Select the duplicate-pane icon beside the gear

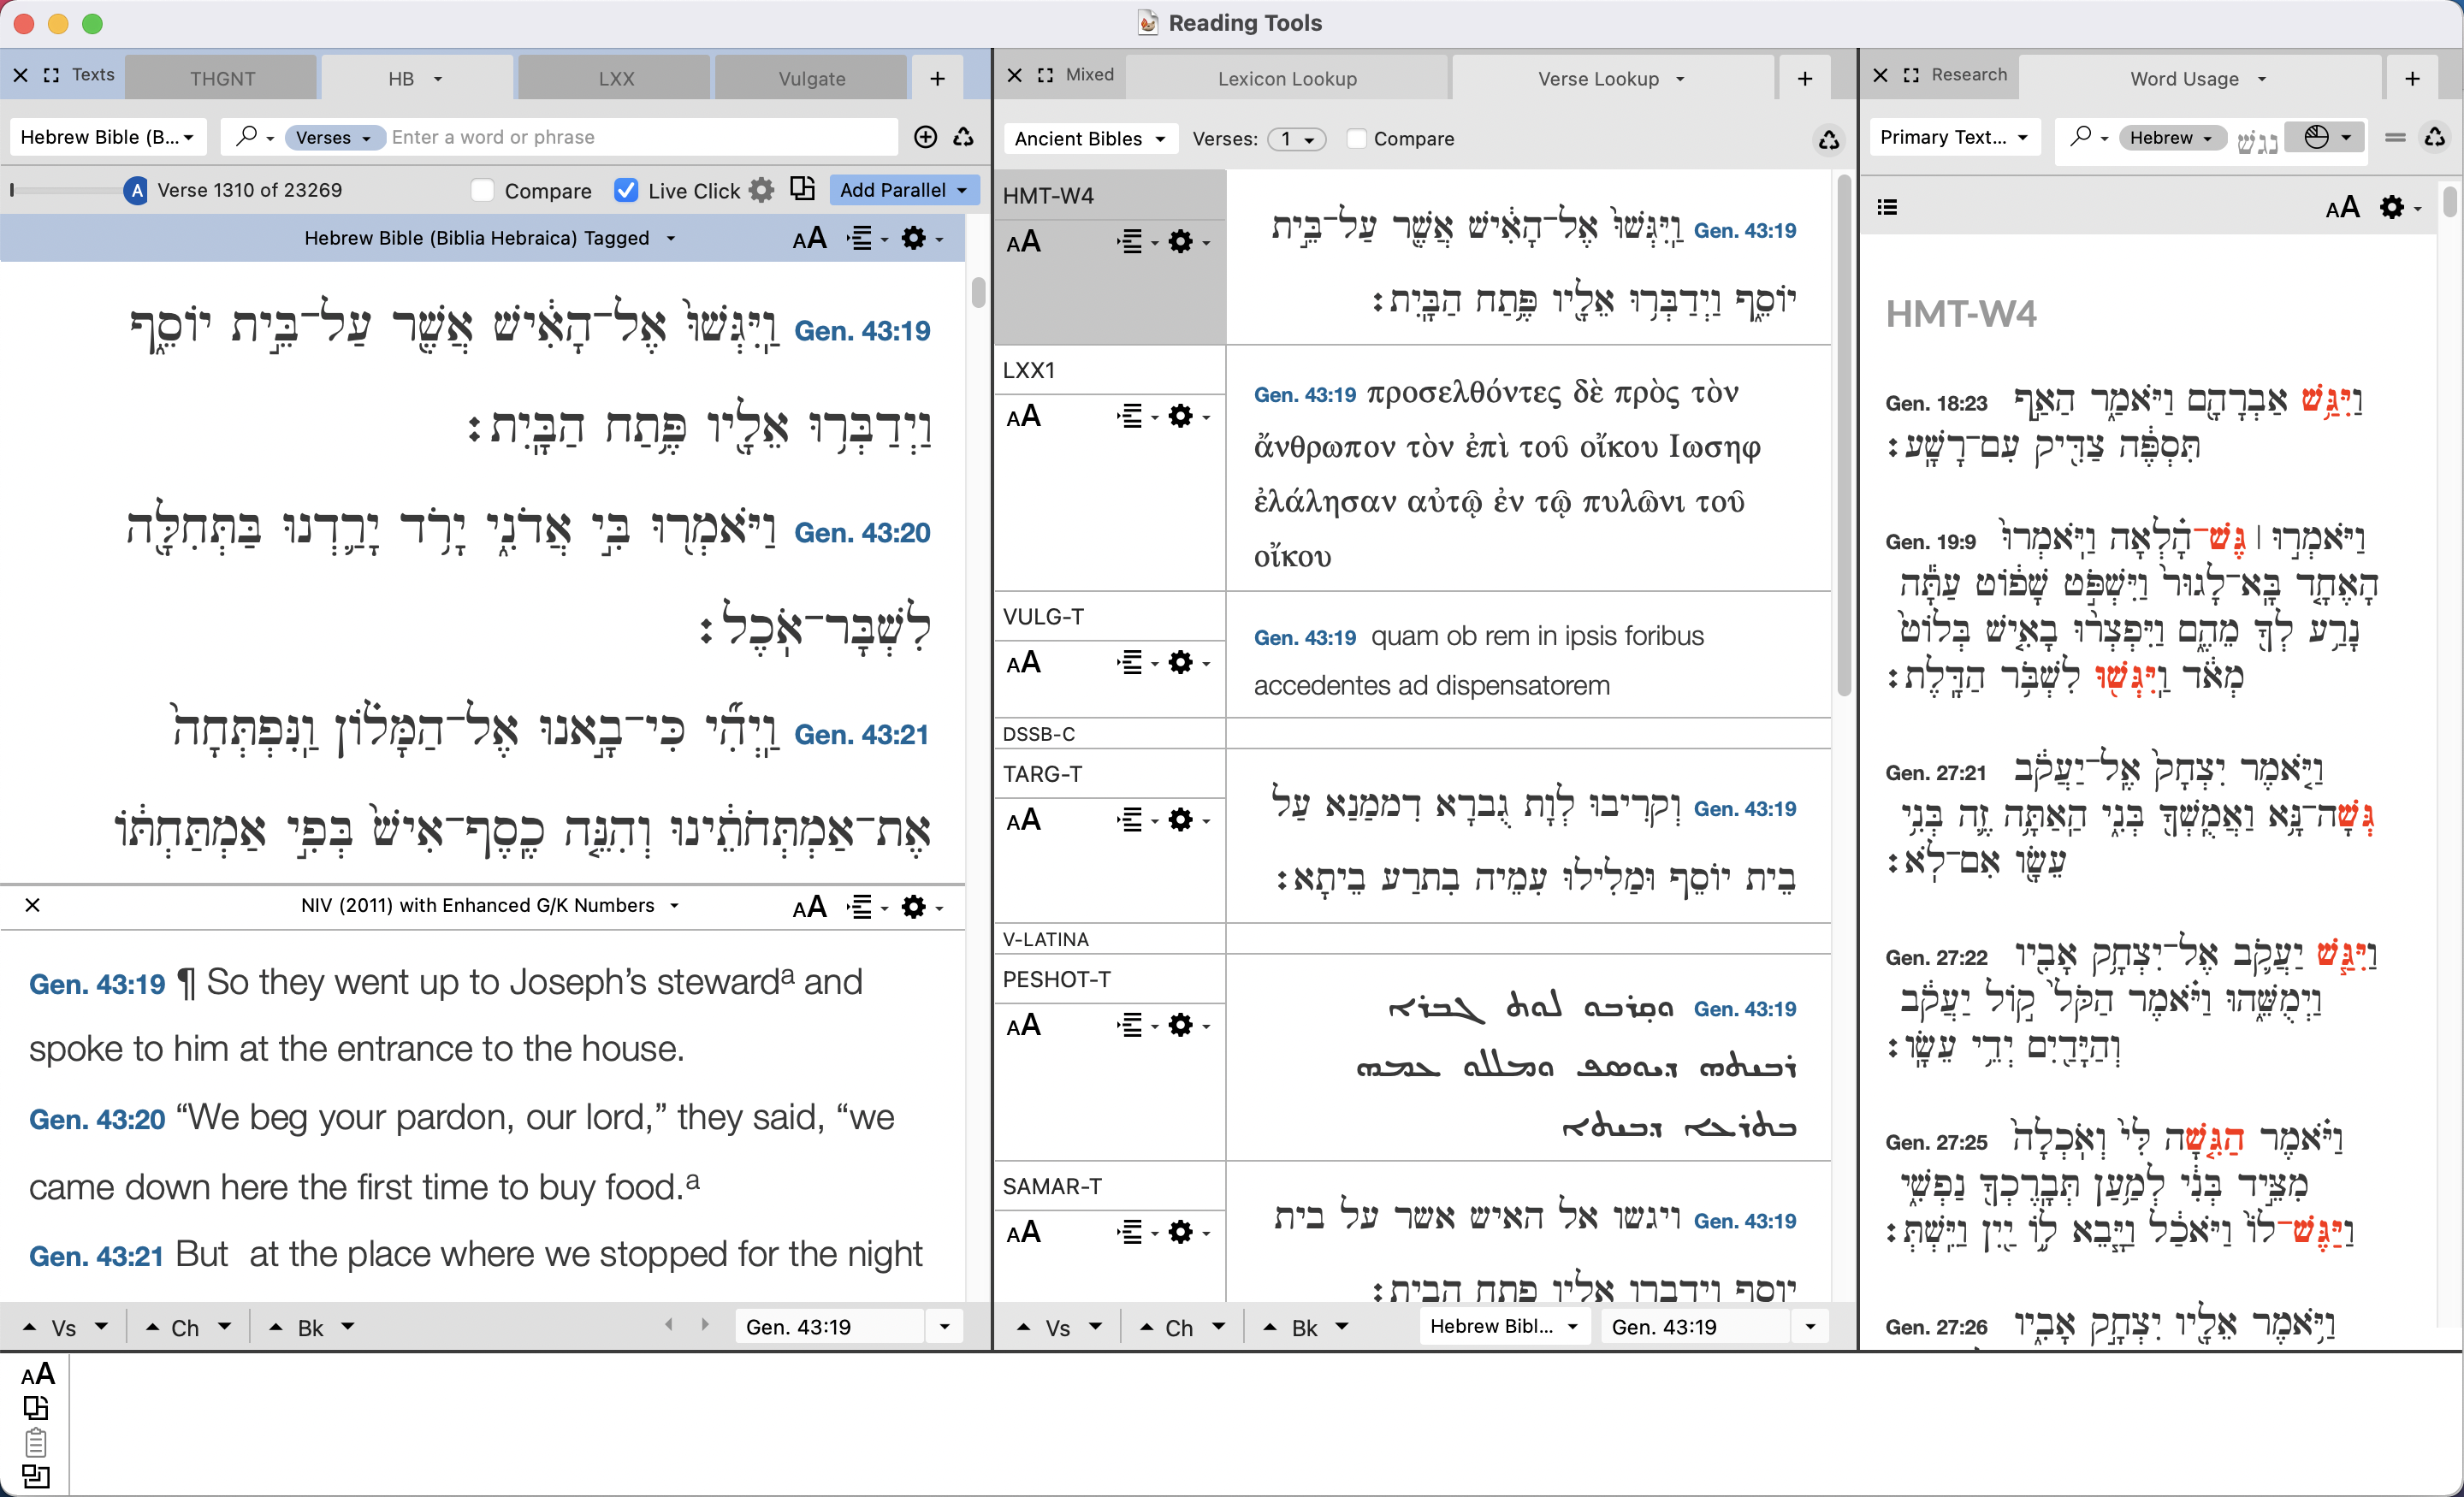click(802, 189)
